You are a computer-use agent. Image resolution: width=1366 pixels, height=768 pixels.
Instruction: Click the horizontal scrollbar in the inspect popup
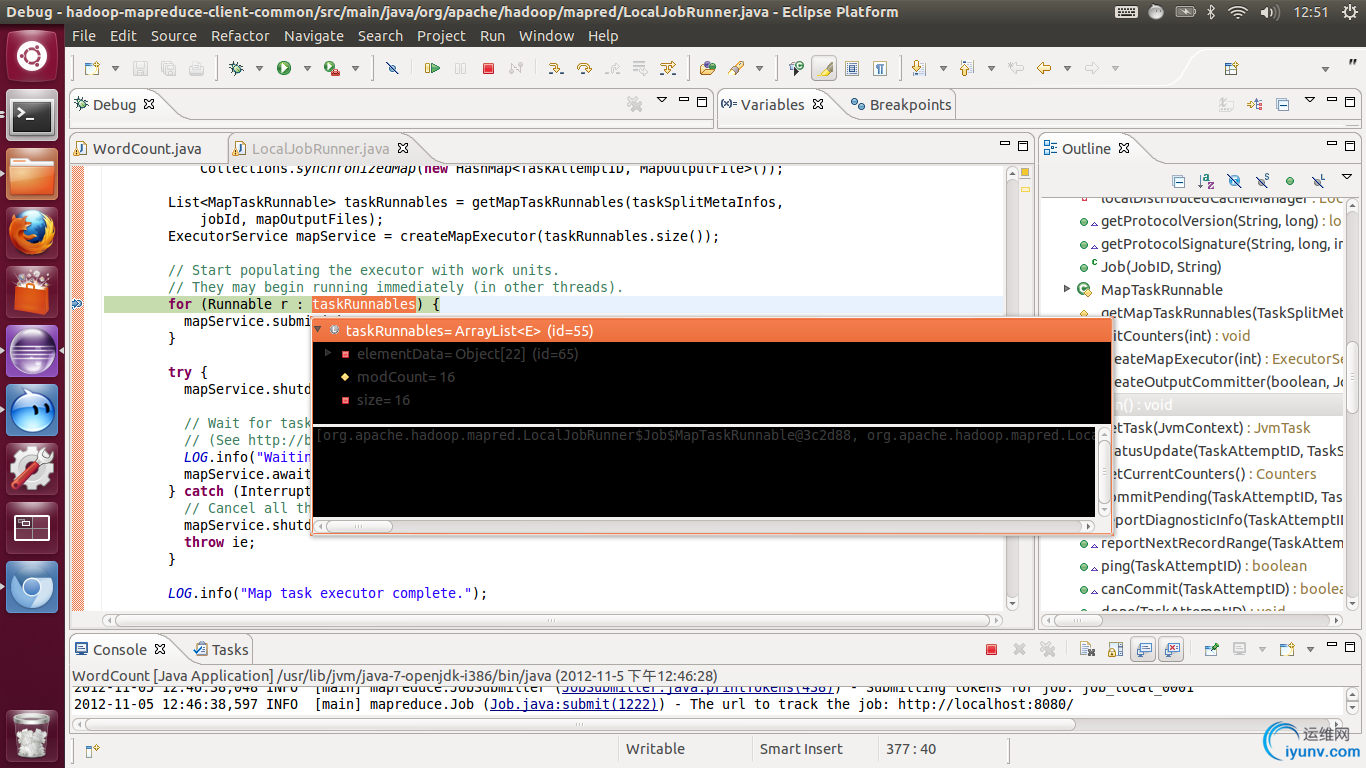click(x=360, y=526)
